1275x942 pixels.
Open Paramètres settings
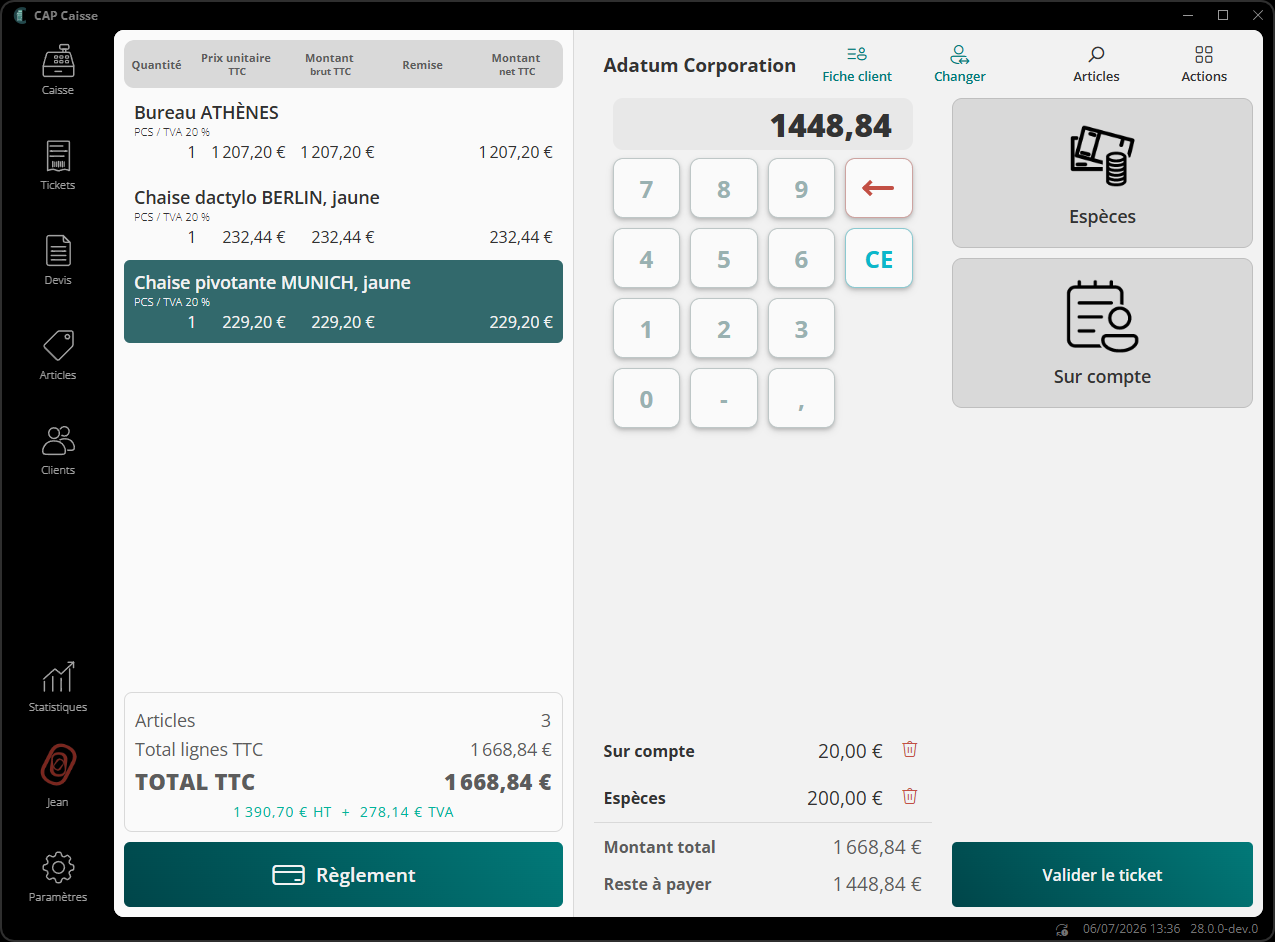coord(57,877)
